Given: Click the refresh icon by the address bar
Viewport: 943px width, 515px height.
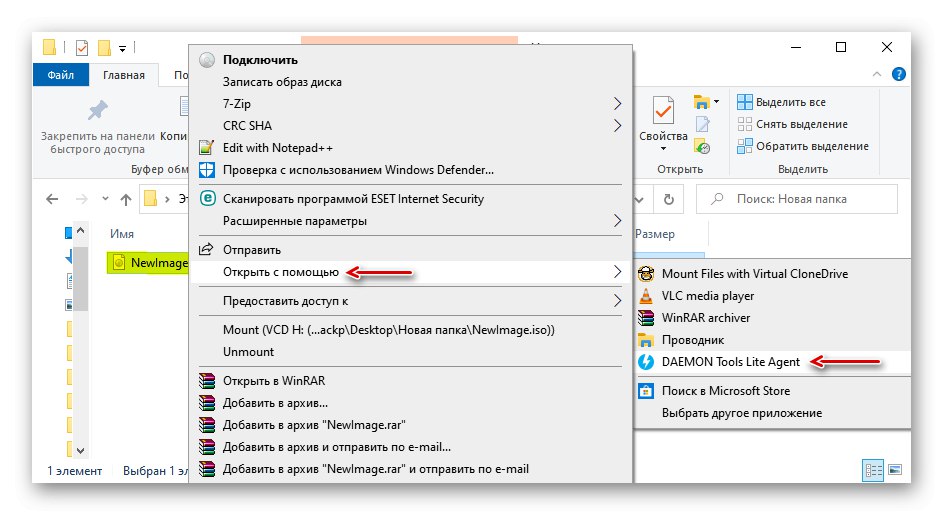Looking at the screenshot, I should click(x=669, y=199).
